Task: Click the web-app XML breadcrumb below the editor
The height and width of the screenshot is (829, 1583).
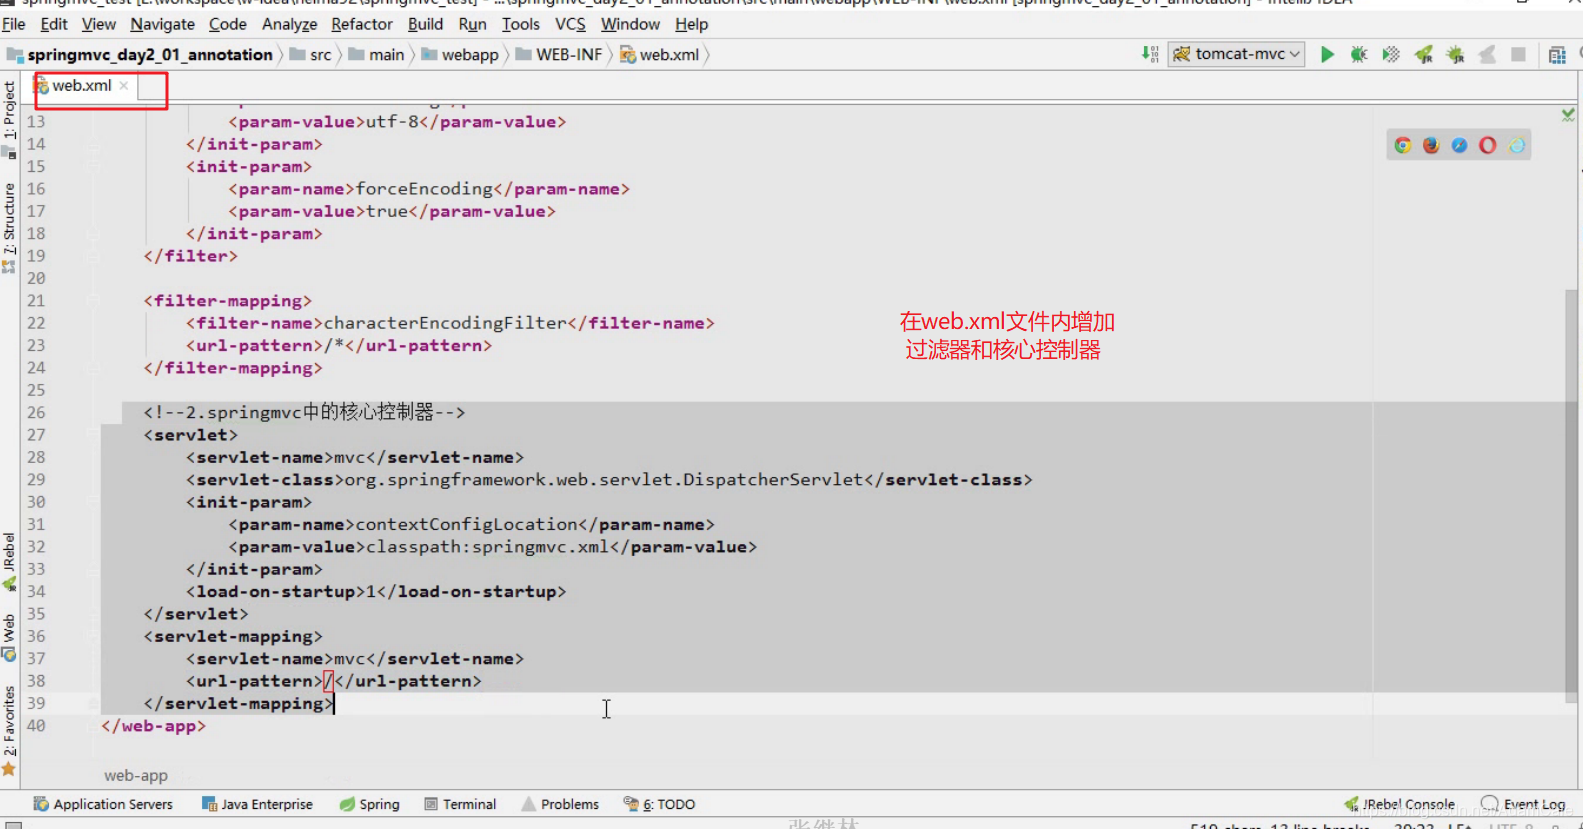Action: coord(136,776)
